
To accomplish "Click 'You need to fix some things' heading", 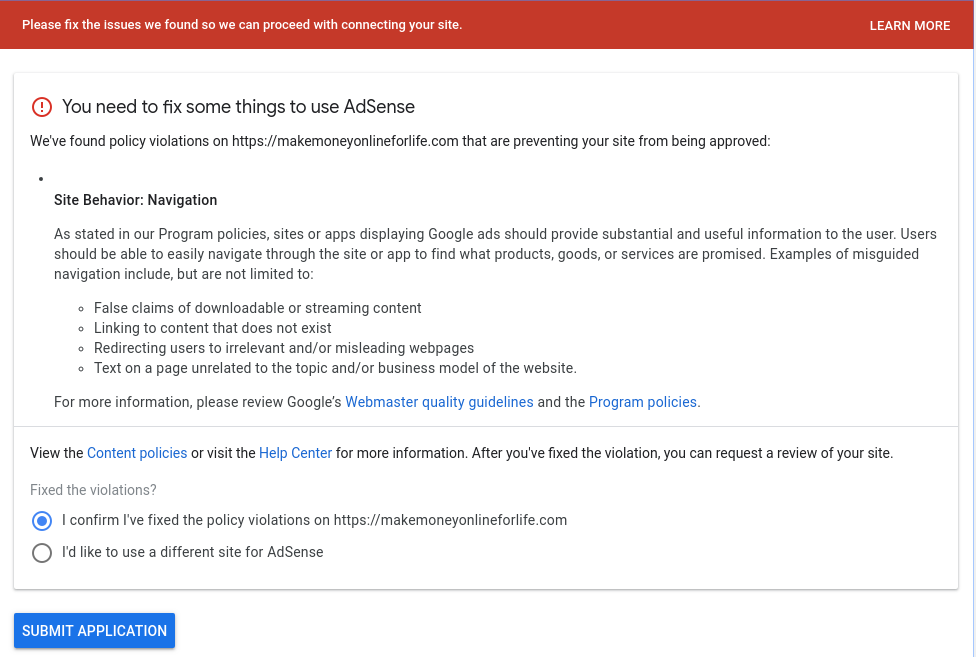I will point(238,106).
